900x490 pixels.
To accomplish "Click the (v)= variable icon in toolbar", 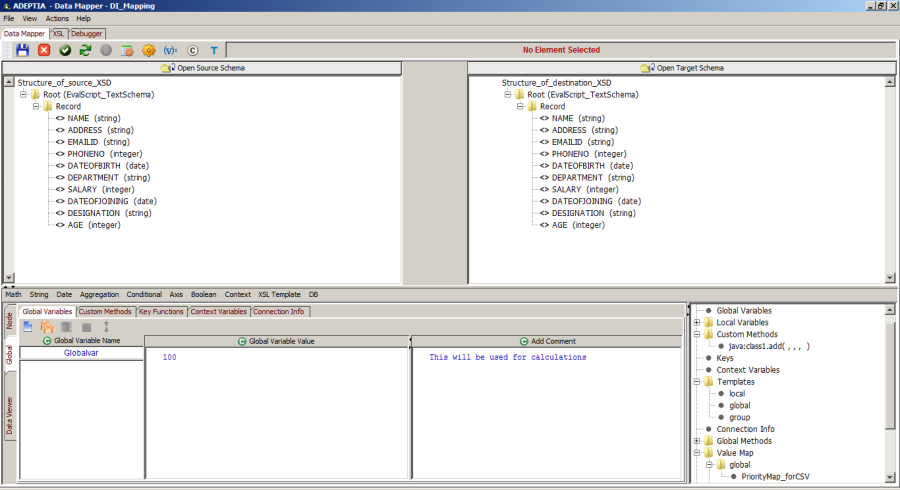I will [170, 50].
